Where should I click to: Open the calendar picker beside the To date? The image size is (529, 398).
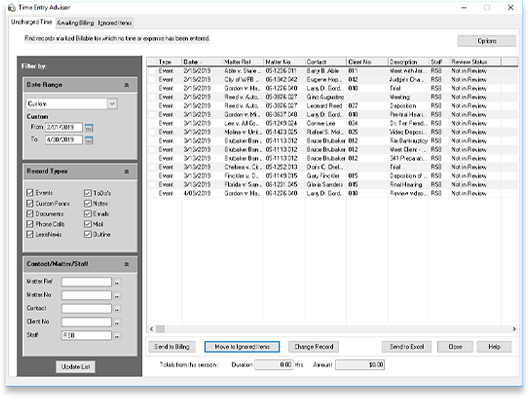pyautogui.click(x=89, y=140)
